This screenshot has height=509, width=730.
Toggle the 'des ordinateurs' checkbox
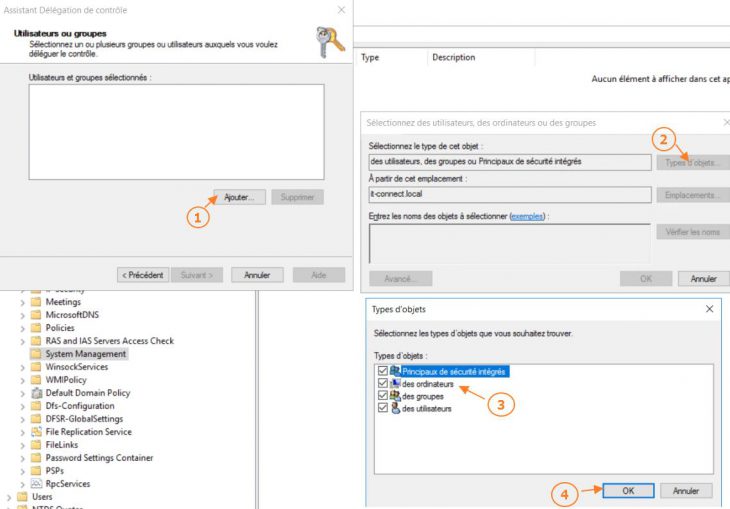click(x=381, y=384)
